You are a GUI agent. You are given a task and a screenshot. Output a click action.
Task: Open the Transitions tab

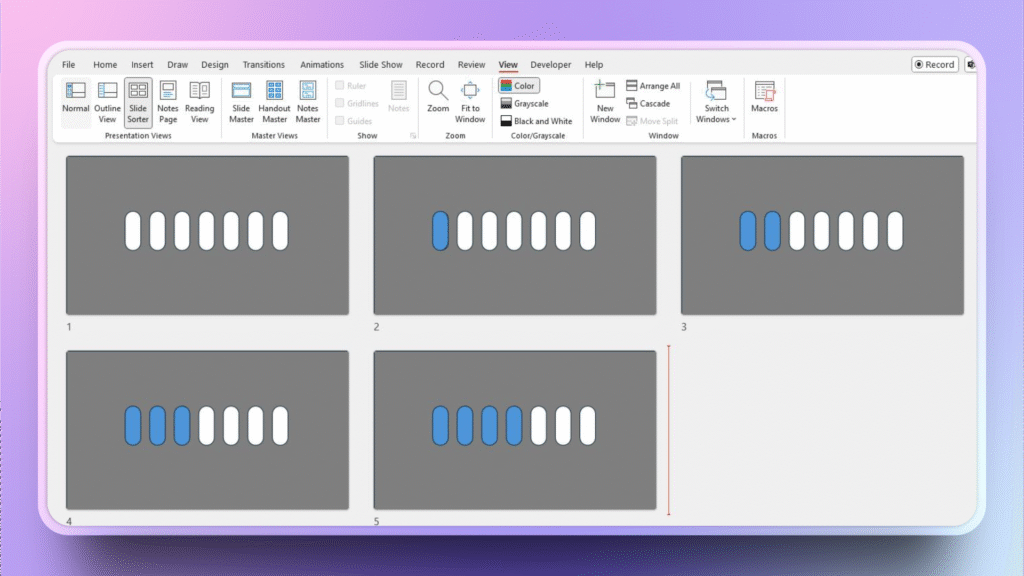(263, 65)
